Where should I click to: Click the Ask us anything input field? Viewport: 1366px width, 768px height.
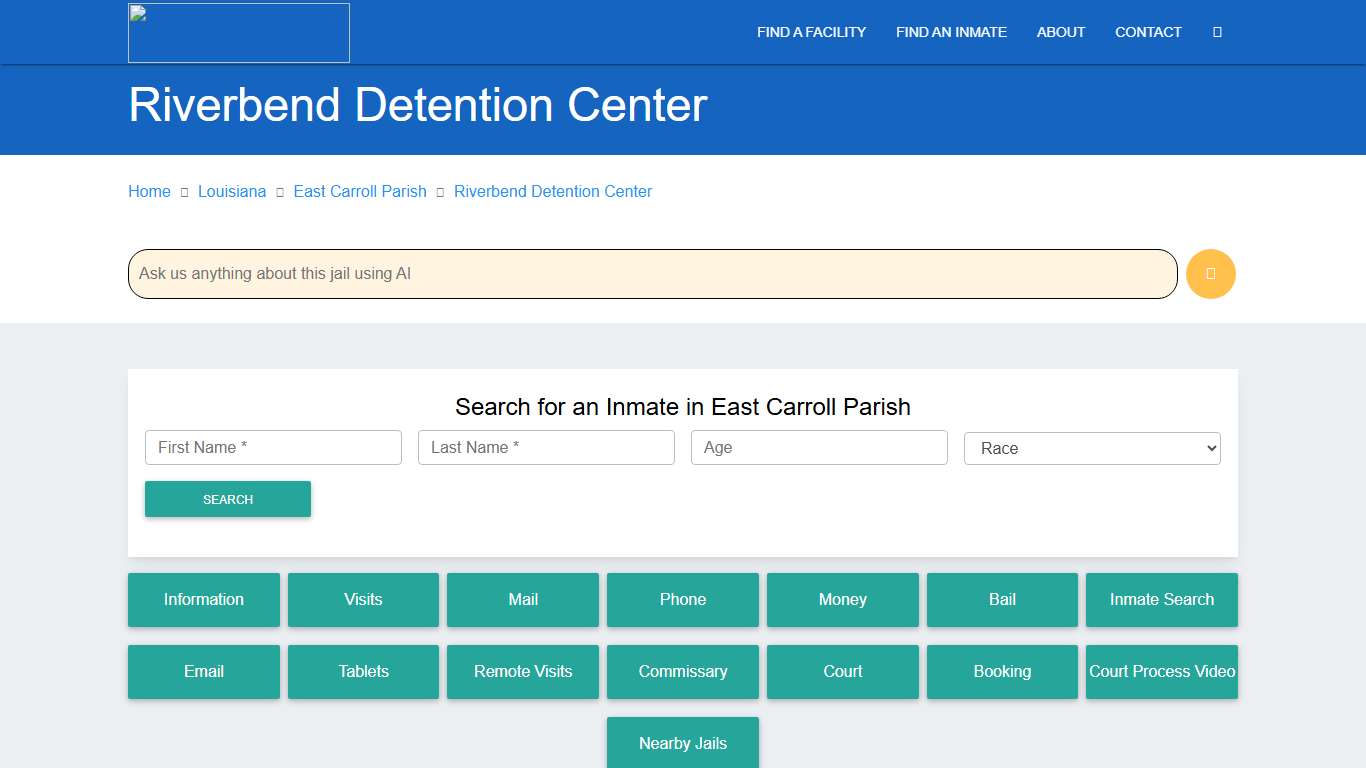pos(650,273)
